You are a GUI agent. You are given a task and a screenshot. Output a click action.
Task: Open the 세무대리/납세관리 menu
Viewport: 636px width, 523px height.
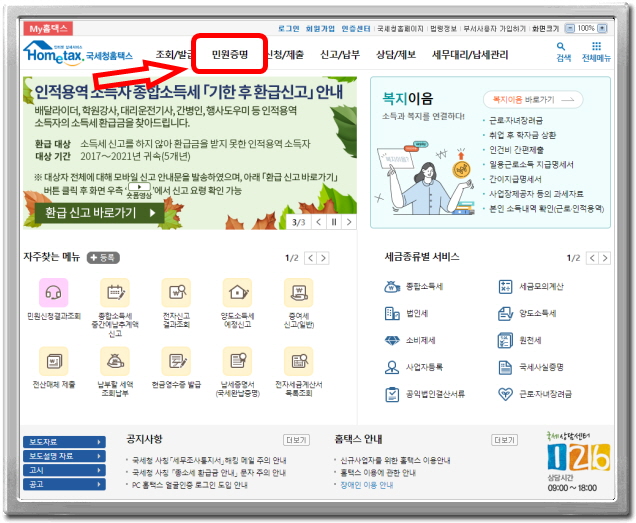coord(470,54)
